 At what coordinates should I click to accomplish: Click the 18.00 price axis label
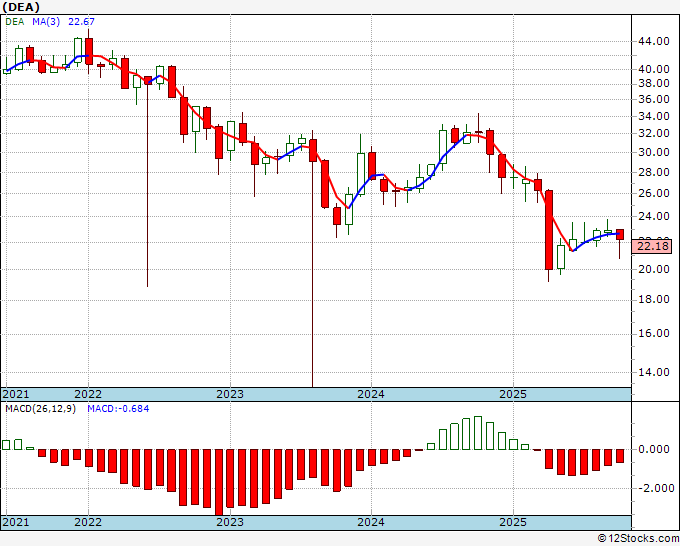654,300
